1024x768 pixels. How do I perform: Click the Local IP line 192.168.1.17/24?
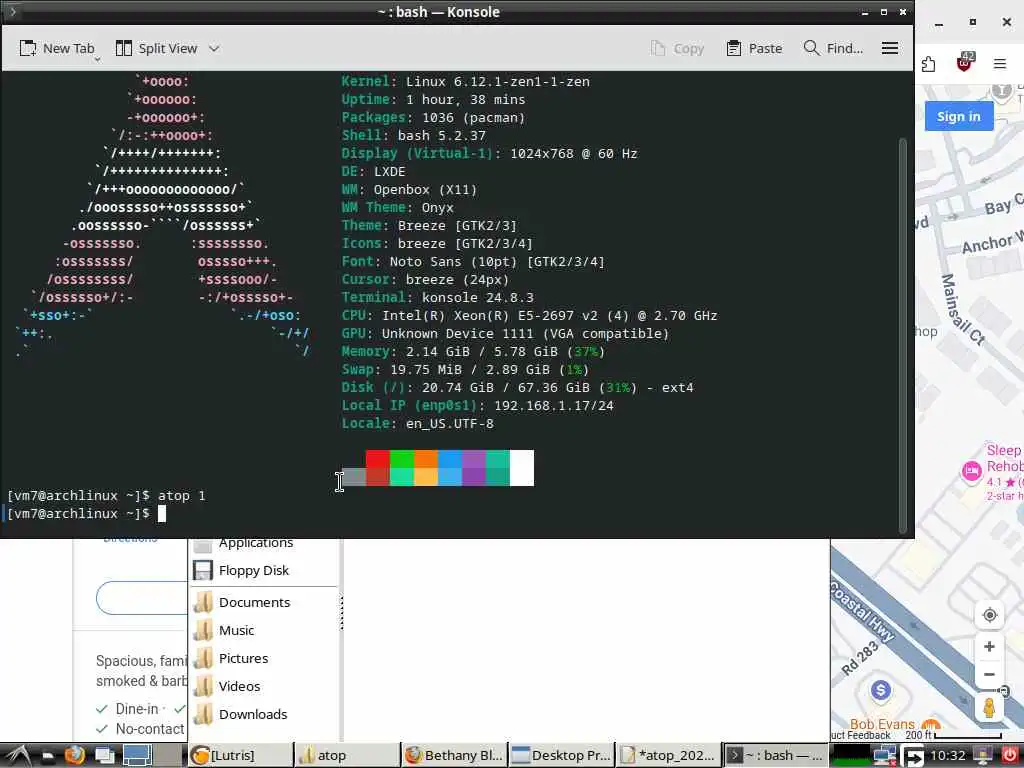pos(477,406)
